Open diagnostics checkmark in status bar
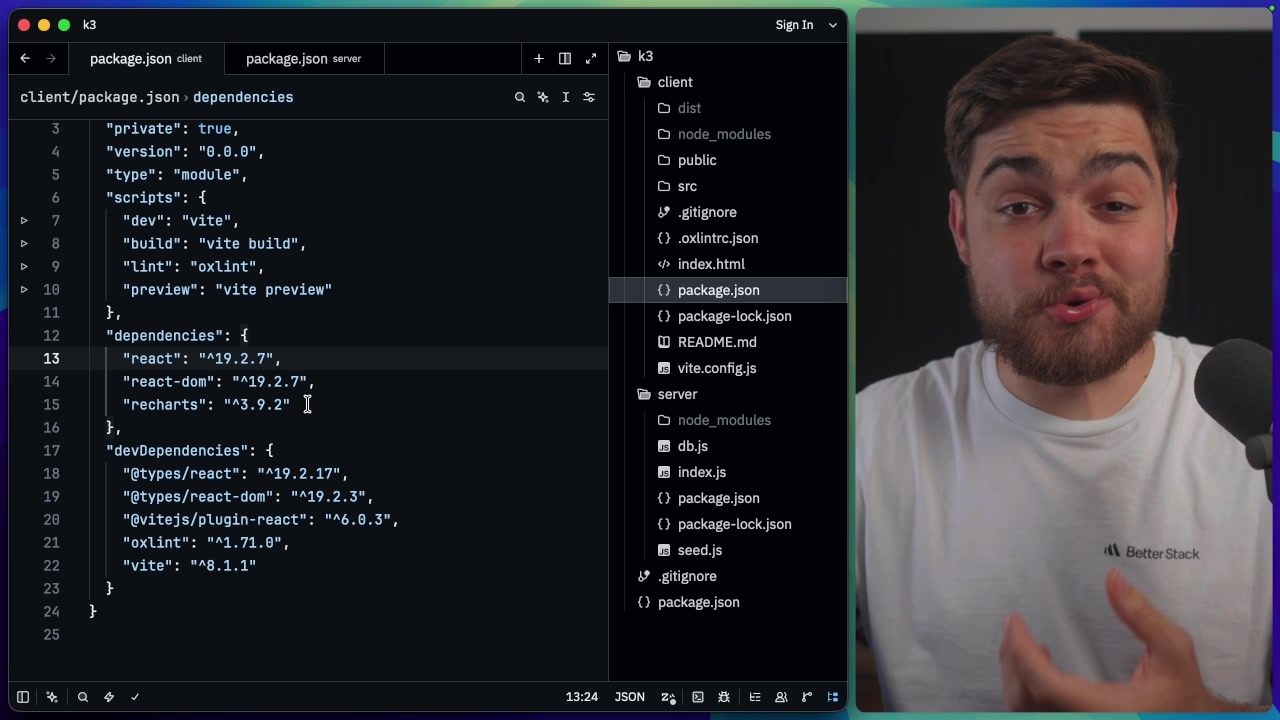 click(135, 697)
